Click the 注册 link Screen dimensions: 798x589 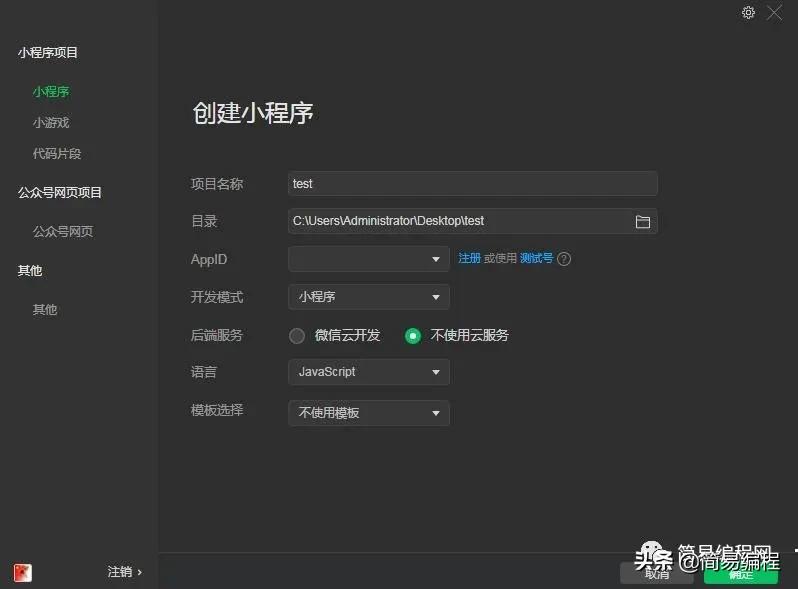[469, 258]
